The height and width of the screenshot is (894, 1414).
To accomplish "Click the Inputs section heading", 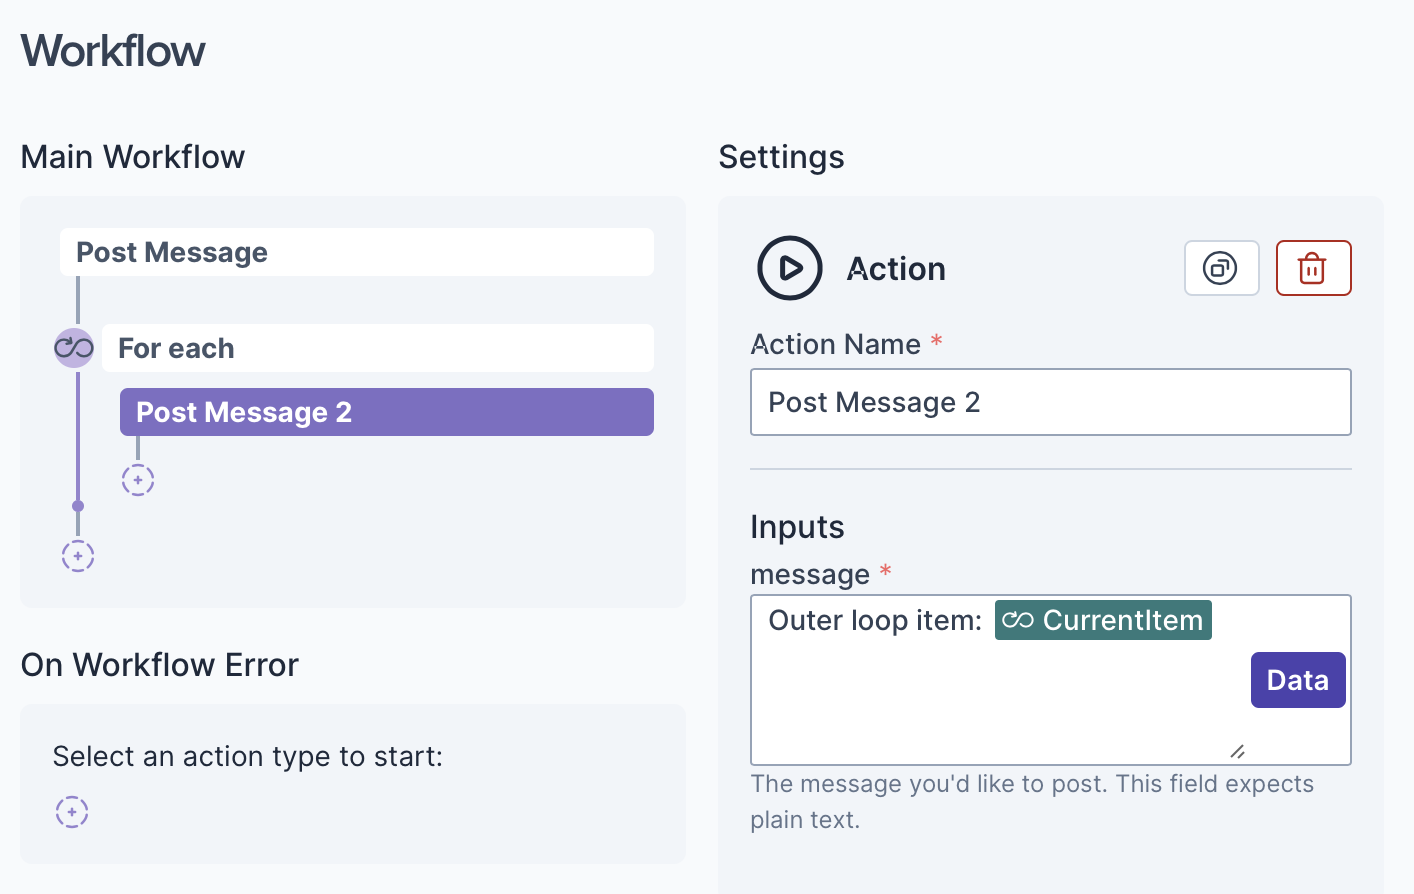I will [x=797, y=527].
